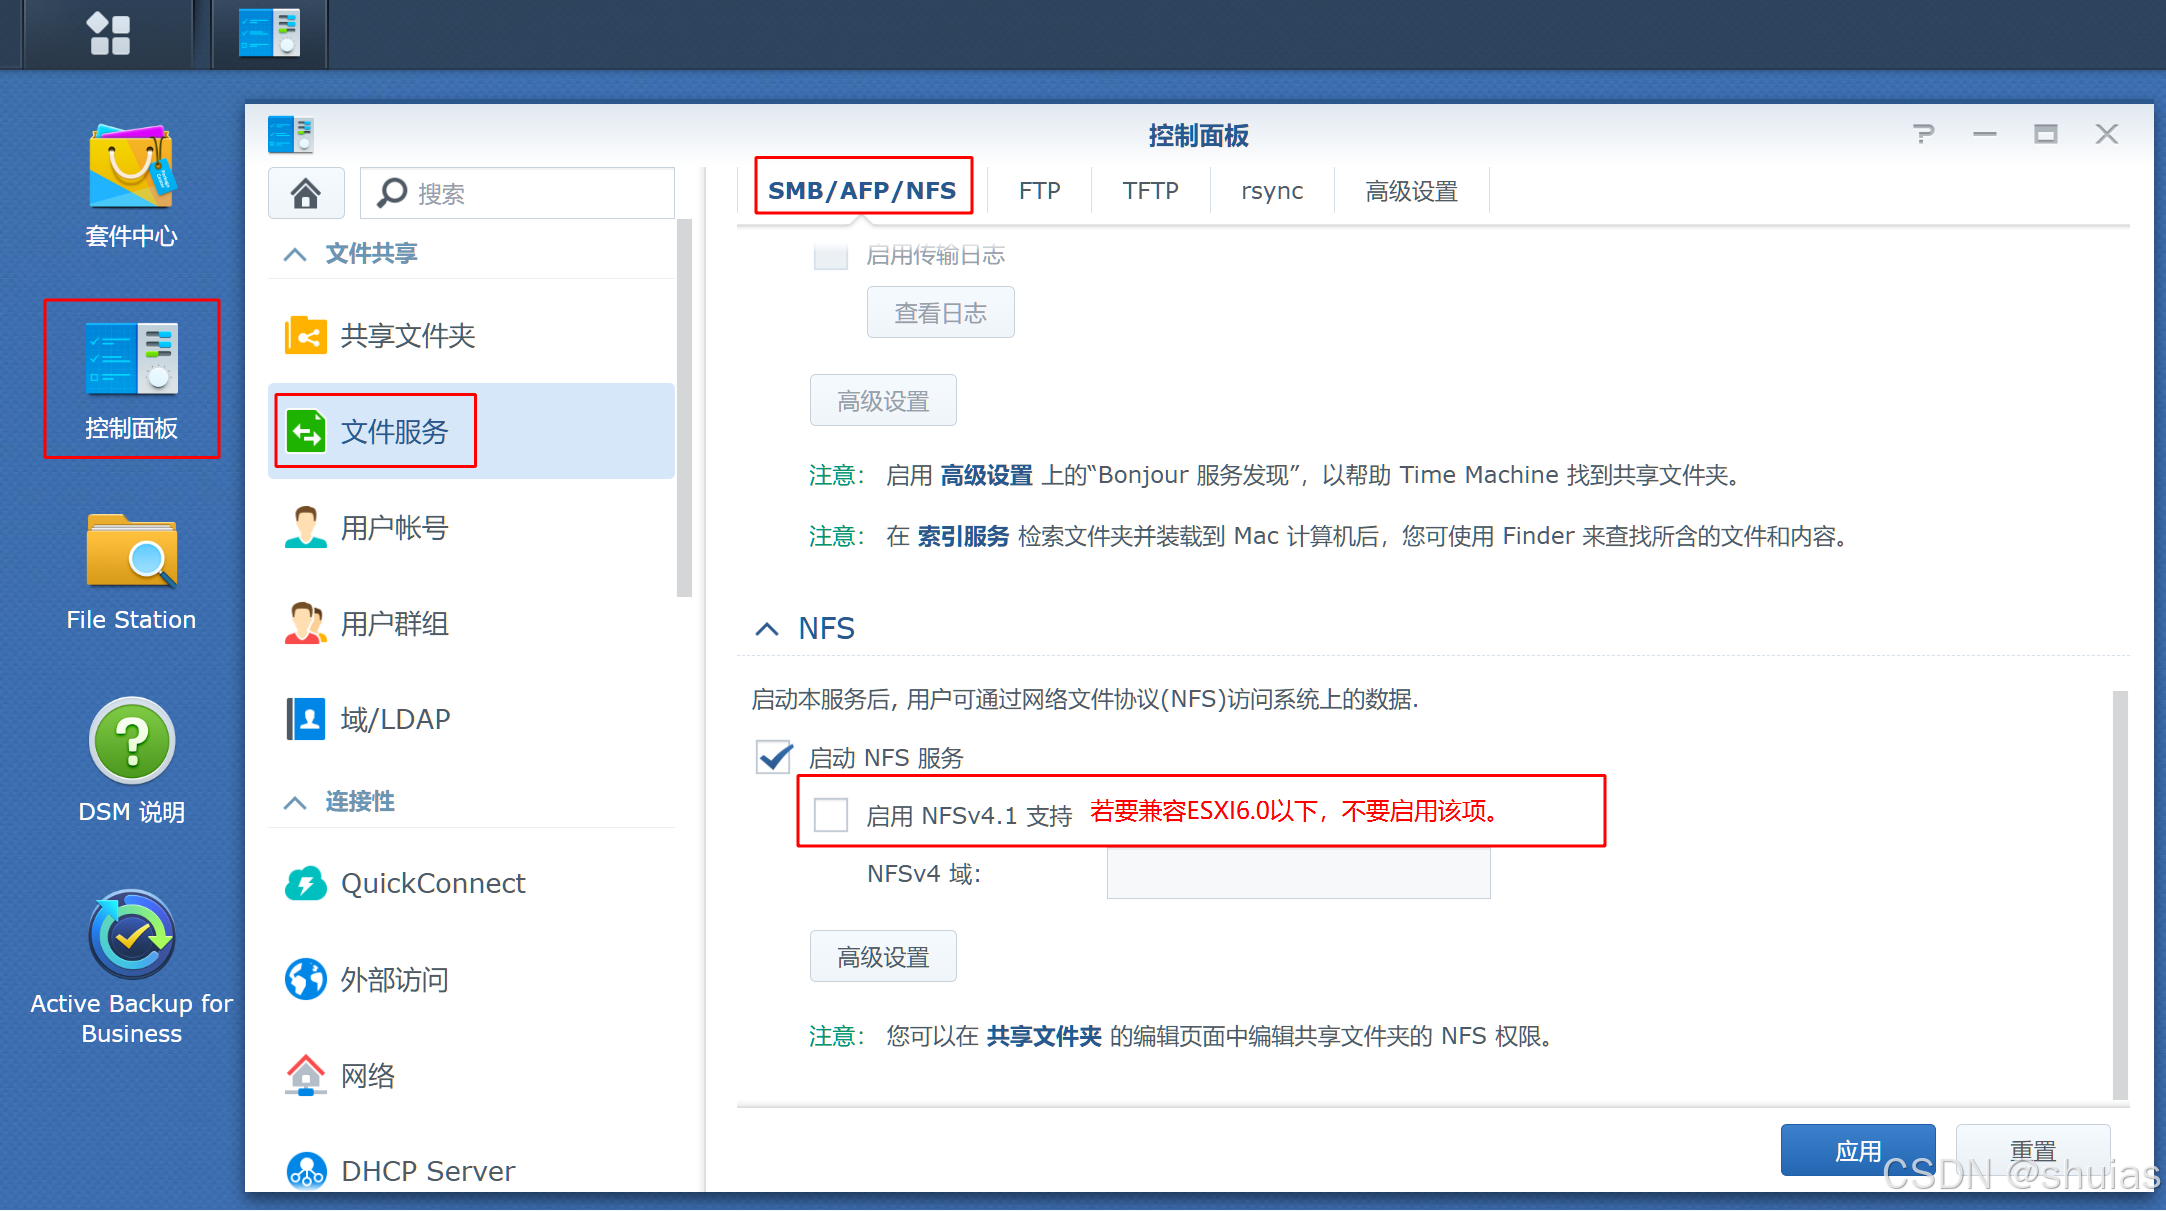Image resolution: width=2166 pixels, height=1211 pixels.
Task: Open NFS Advanced Settings button
Action: coord(883,957)
